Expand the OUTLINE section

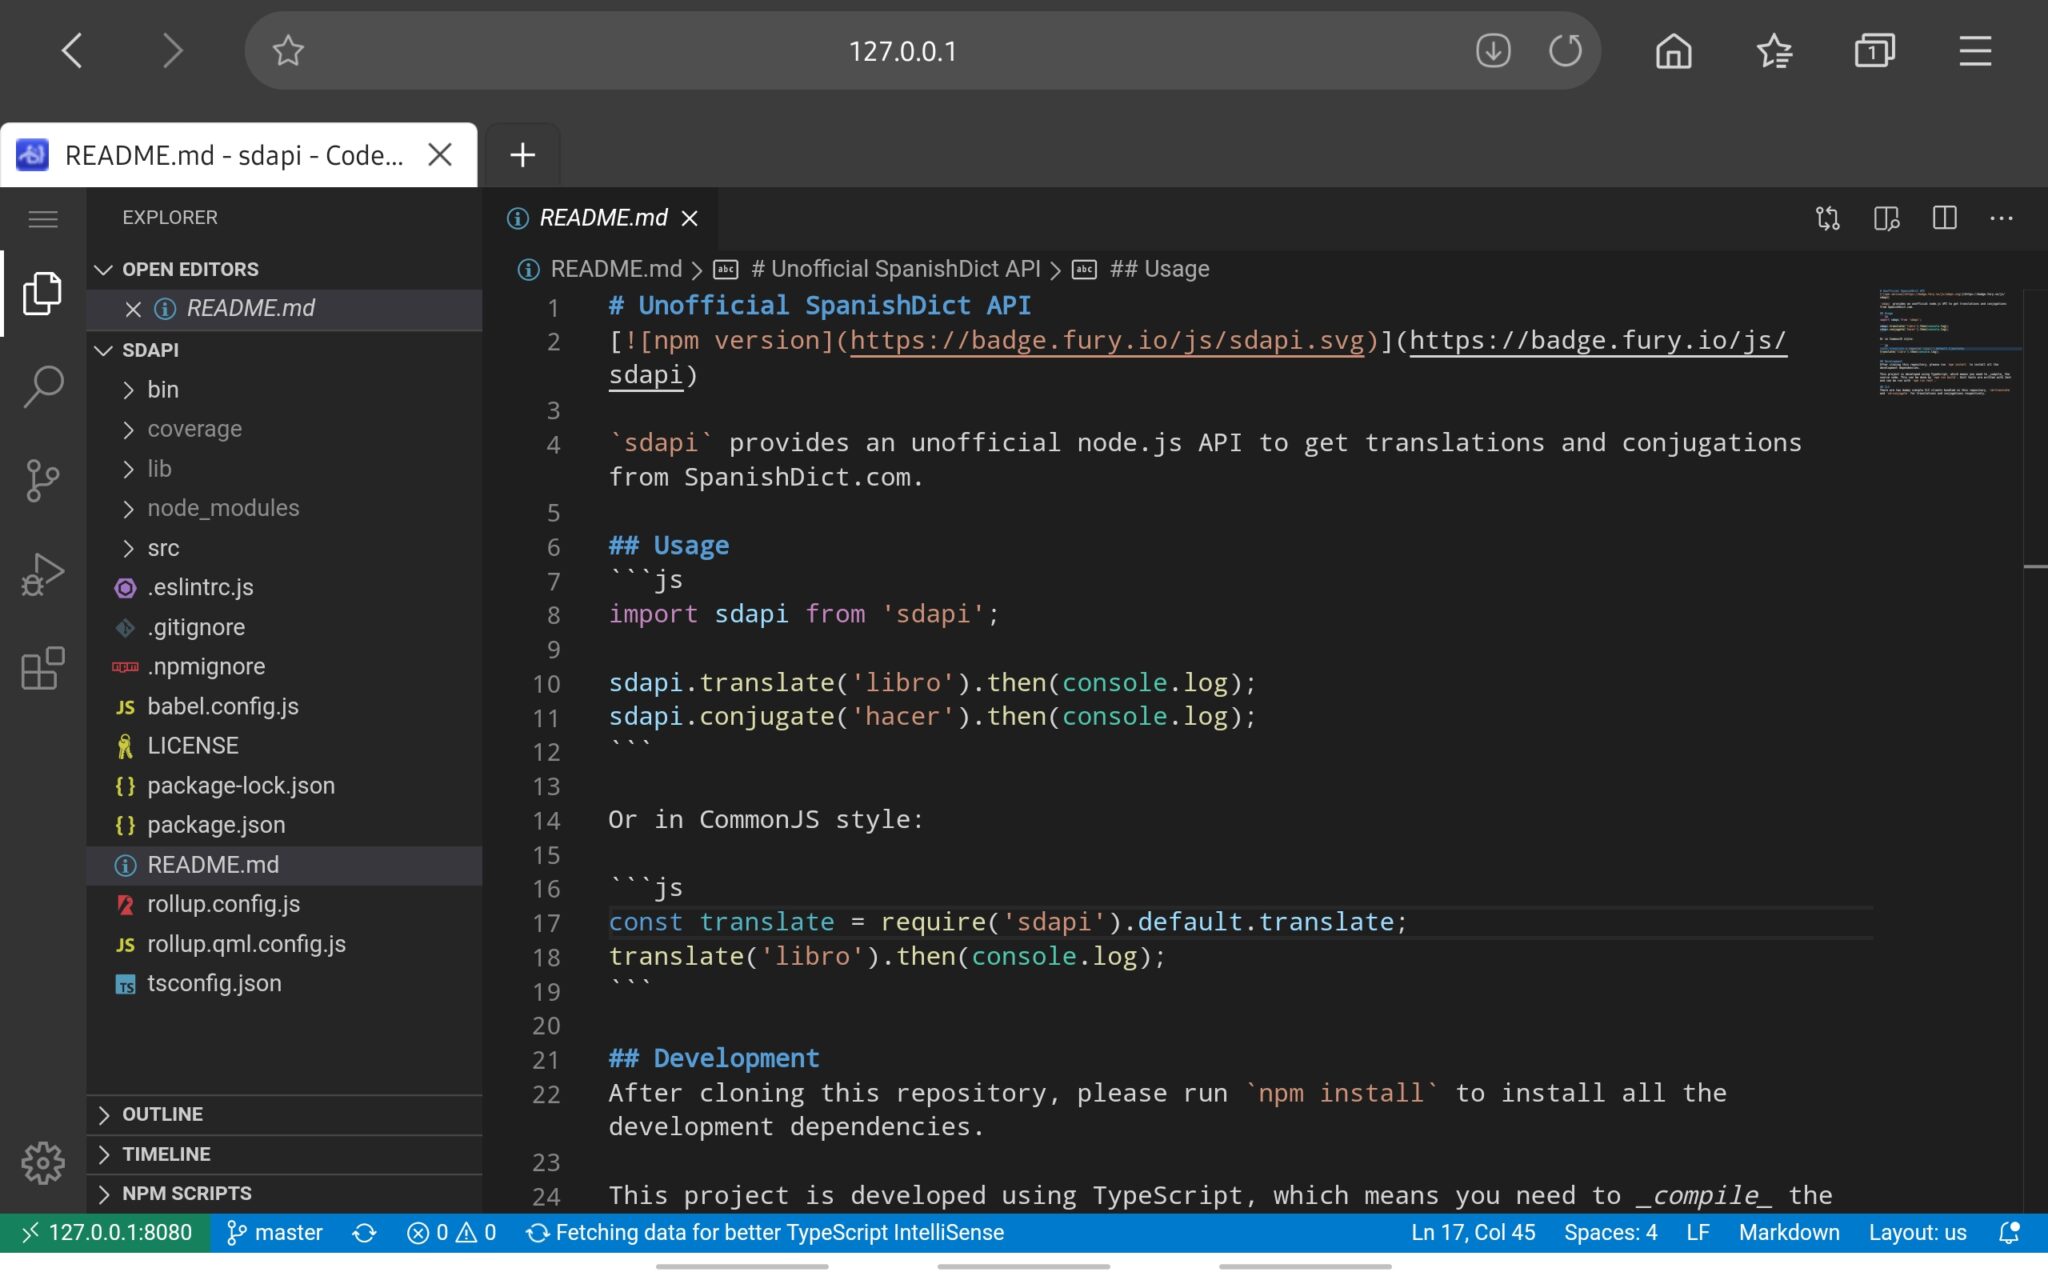162,1114
